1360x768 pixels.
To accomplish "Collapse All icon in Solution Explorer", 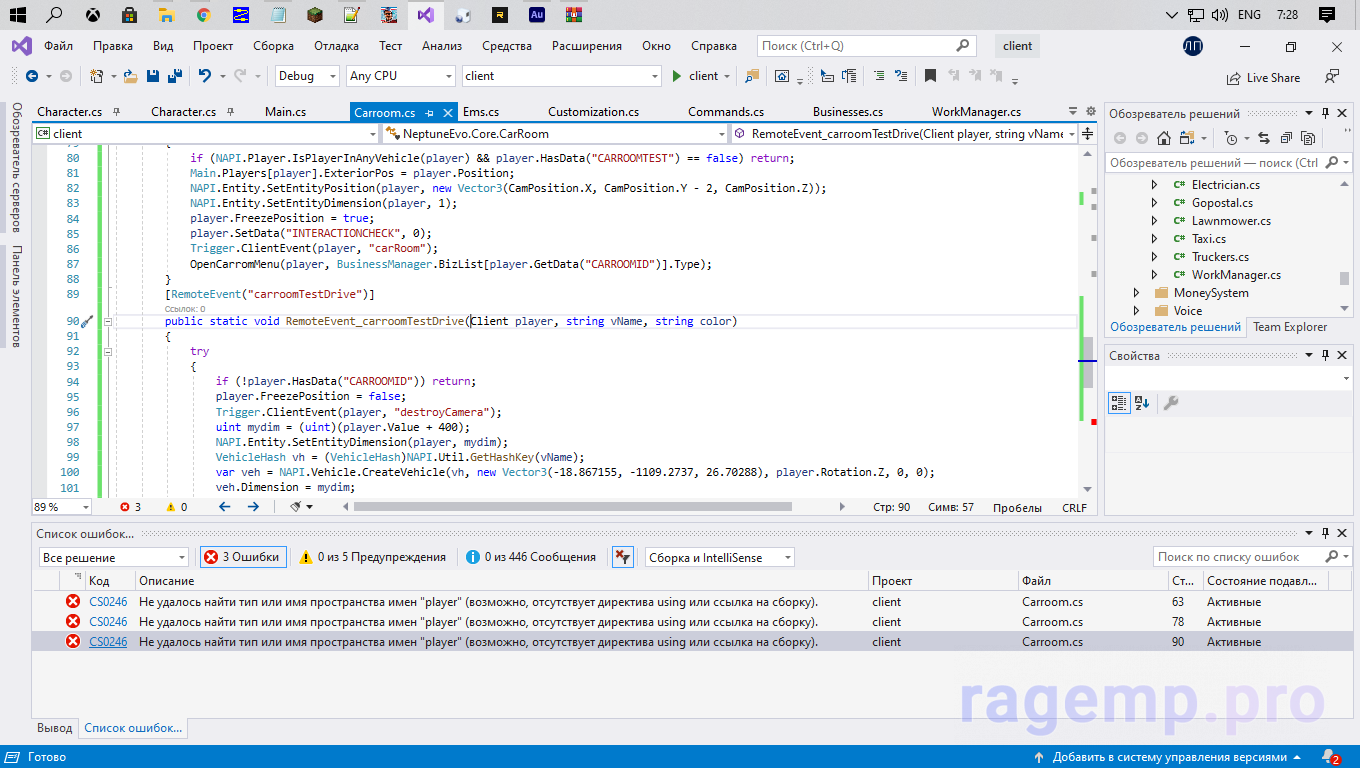I will (x=1285, y=139).
